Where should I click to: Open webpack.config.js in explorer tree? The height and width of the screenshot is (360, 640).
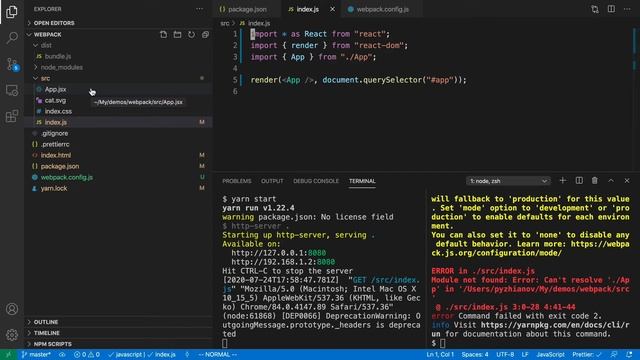(118, 178)
